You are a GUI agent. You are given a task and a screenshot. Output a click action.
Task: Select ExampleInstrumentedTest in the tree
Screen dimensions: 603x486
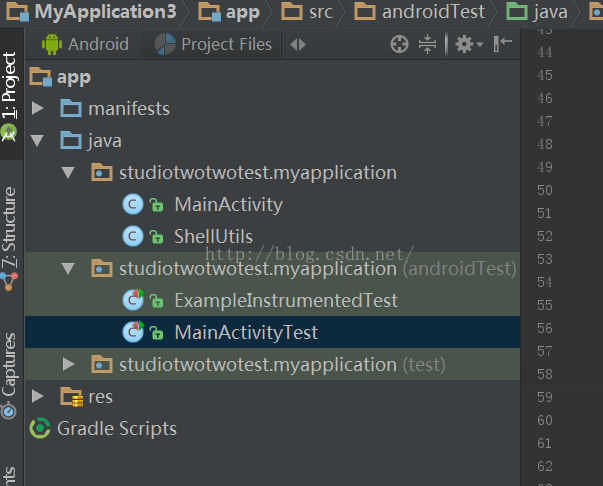(x=286, y=300)
